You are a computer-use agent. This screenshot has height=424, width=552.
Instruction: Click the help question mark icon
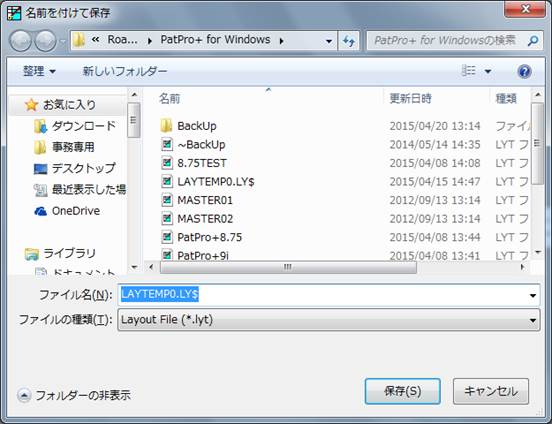(524, 71)
